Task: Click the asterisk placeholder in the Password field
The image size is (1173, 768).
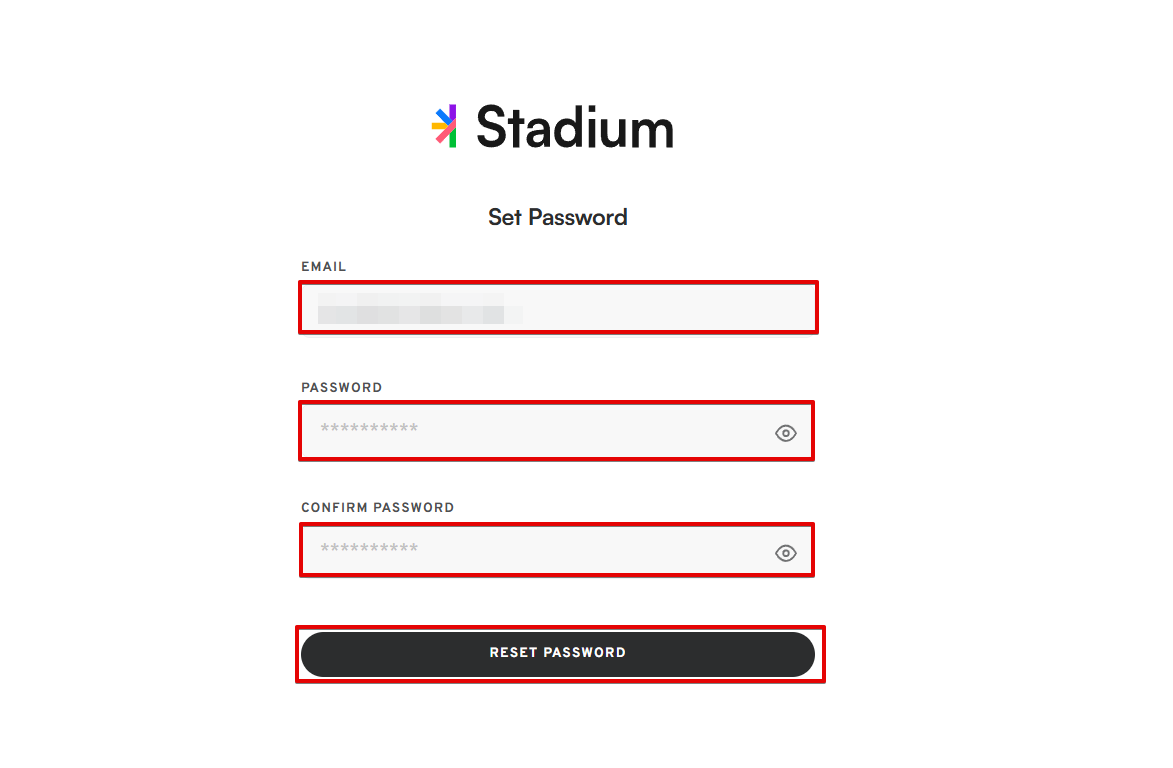Action: (x=369, y=428)
